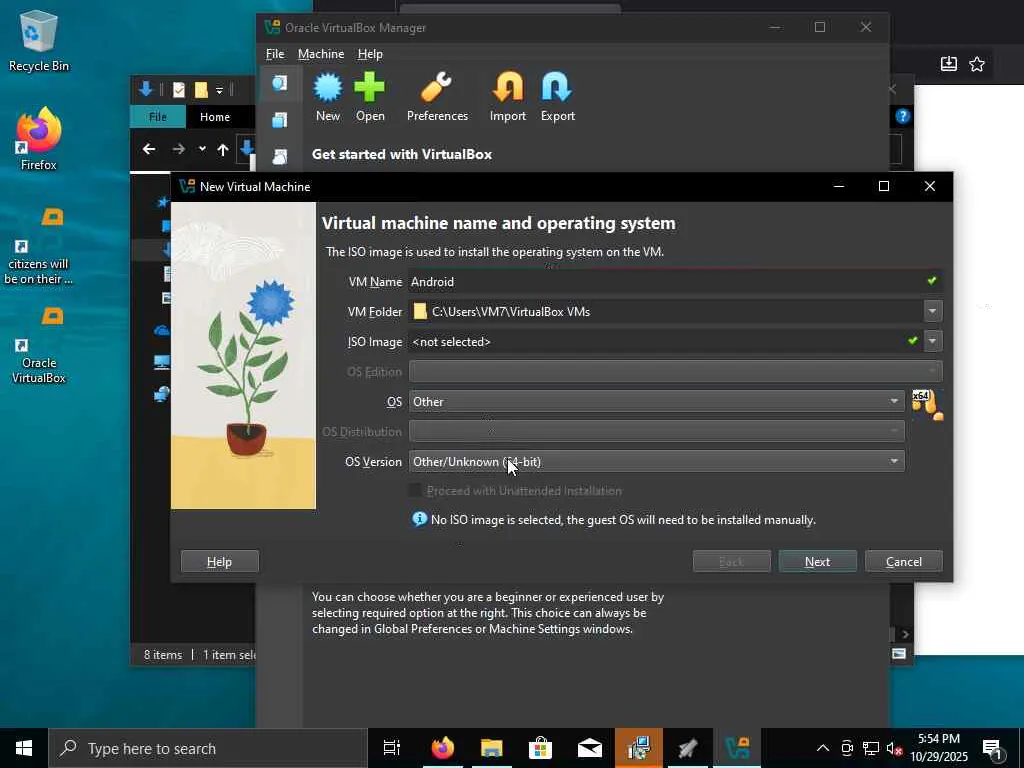1024x768 pixels.
Task: Expand the VM Folder dropdown arrow
Action: tap(933, 311)
